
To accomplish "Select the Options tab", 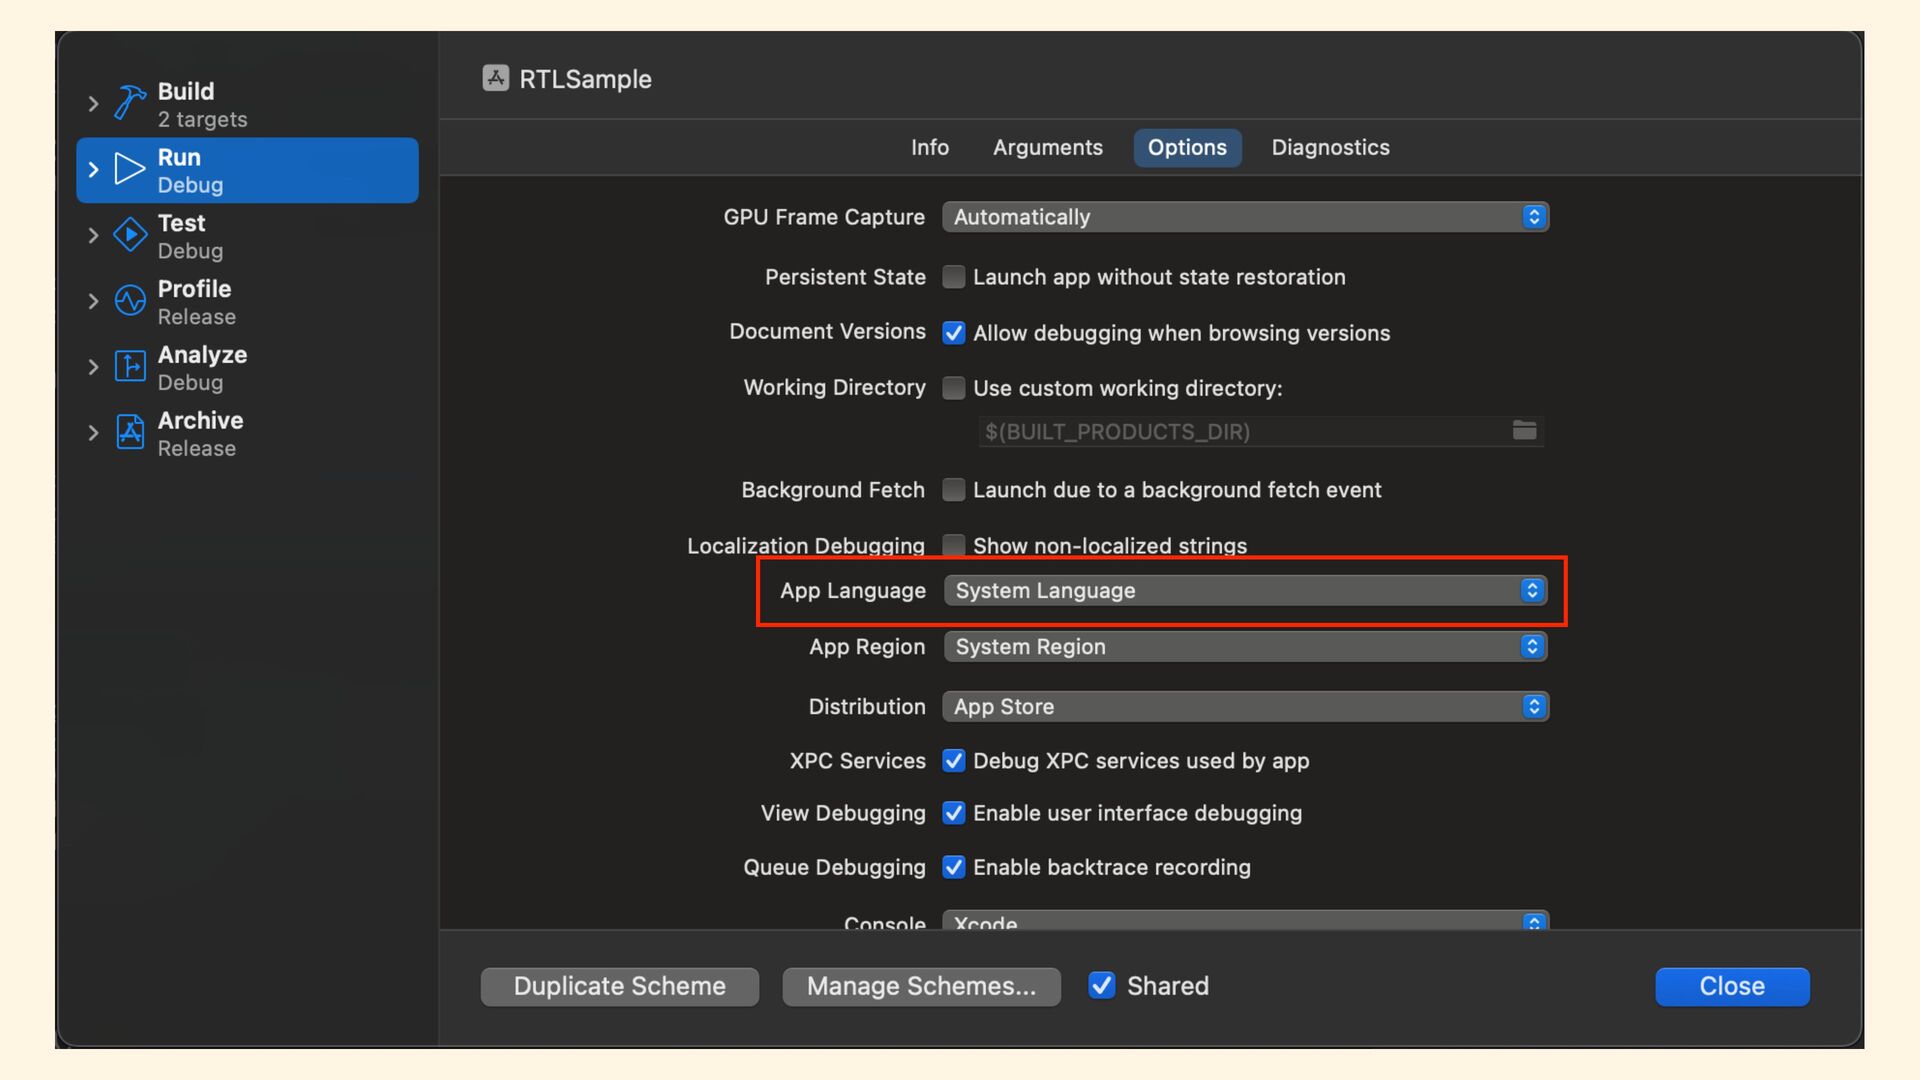I will click(x=1187, y=147).
